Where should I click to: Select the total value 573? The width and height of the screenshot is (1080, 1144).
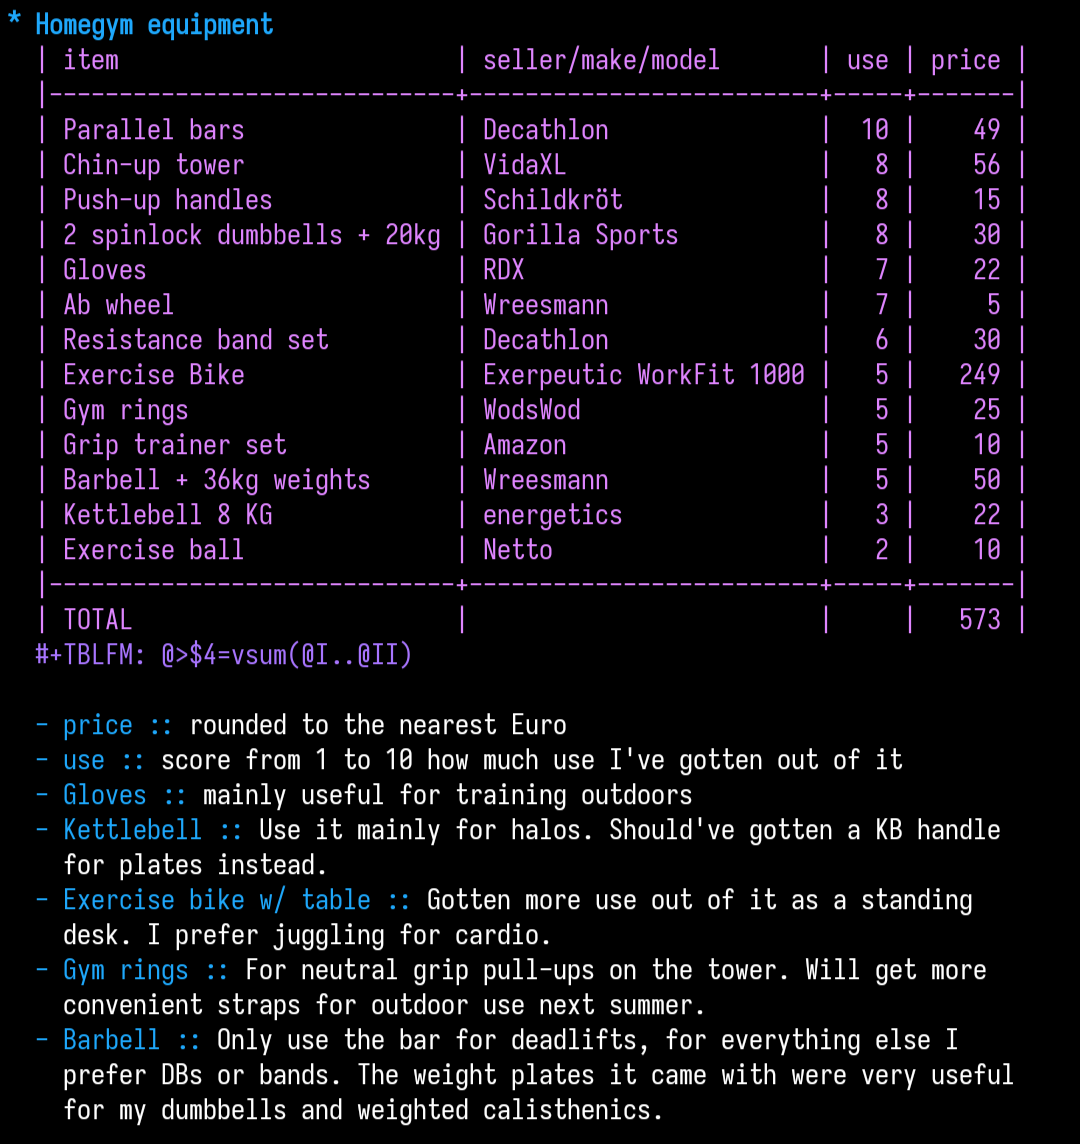pos(979,620)
